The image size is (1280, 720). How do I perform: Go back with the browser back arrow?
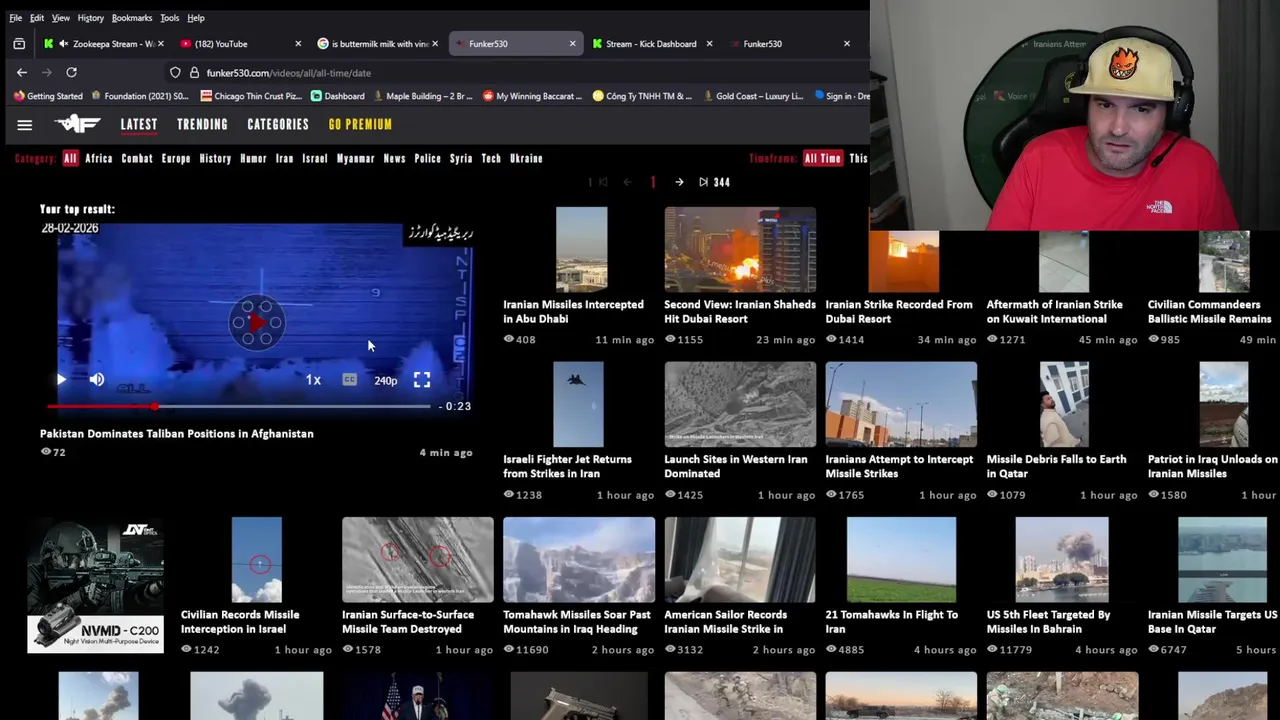click(22, 72)
